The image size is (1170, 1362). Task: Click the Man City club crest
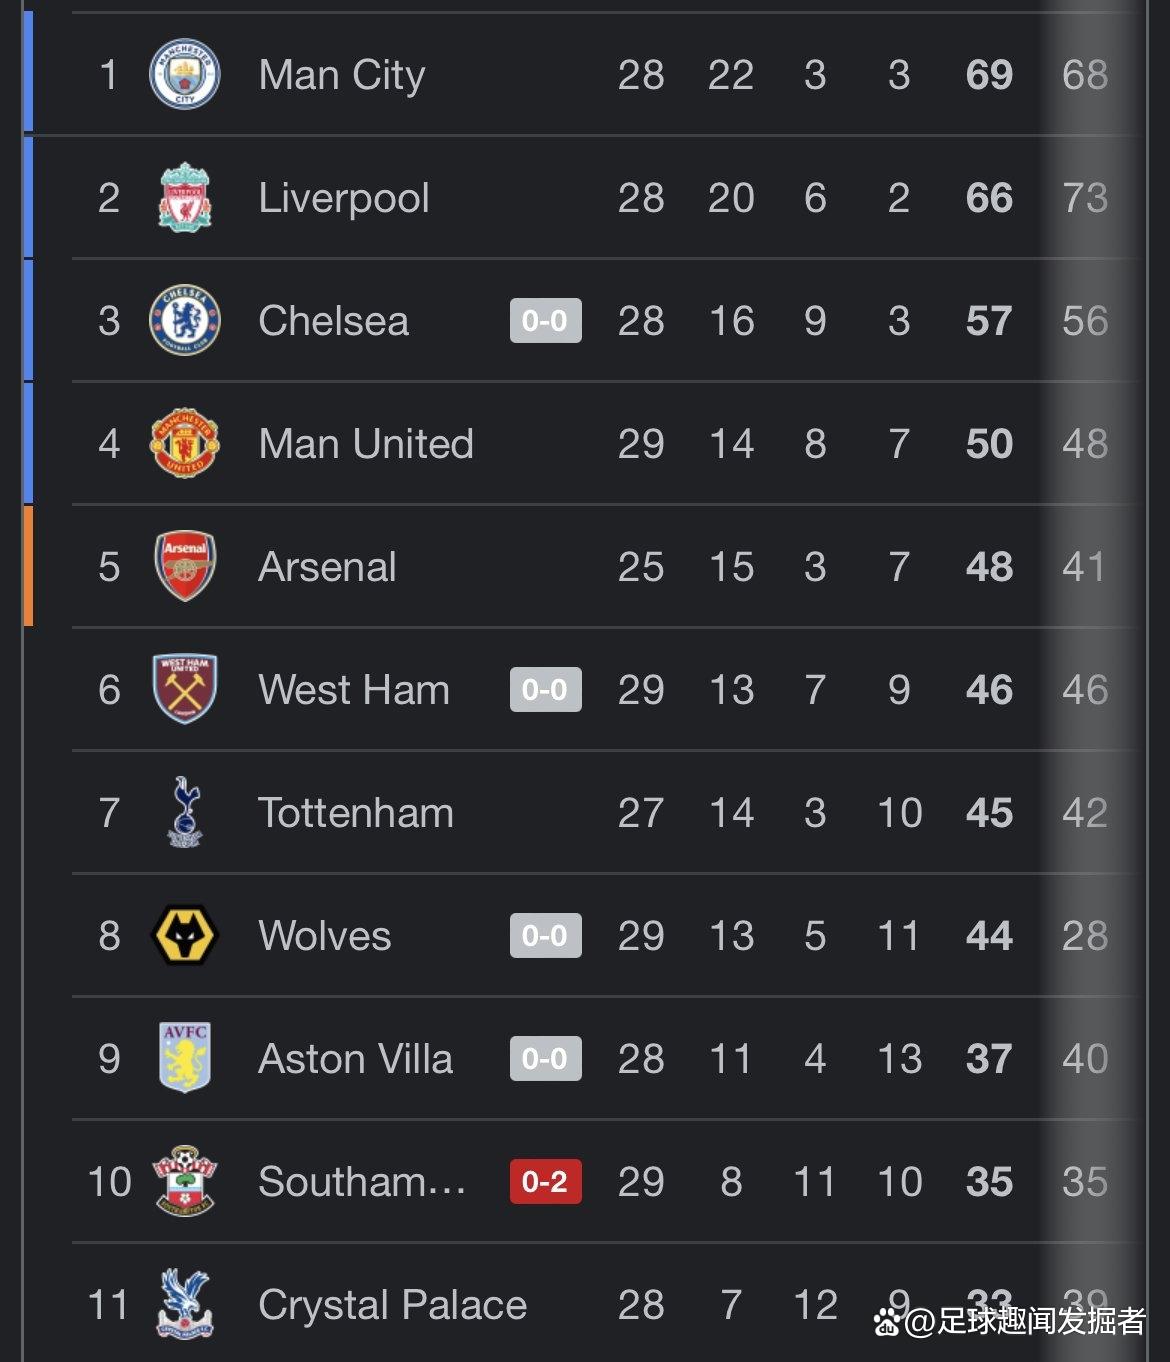tap(185, 74)
